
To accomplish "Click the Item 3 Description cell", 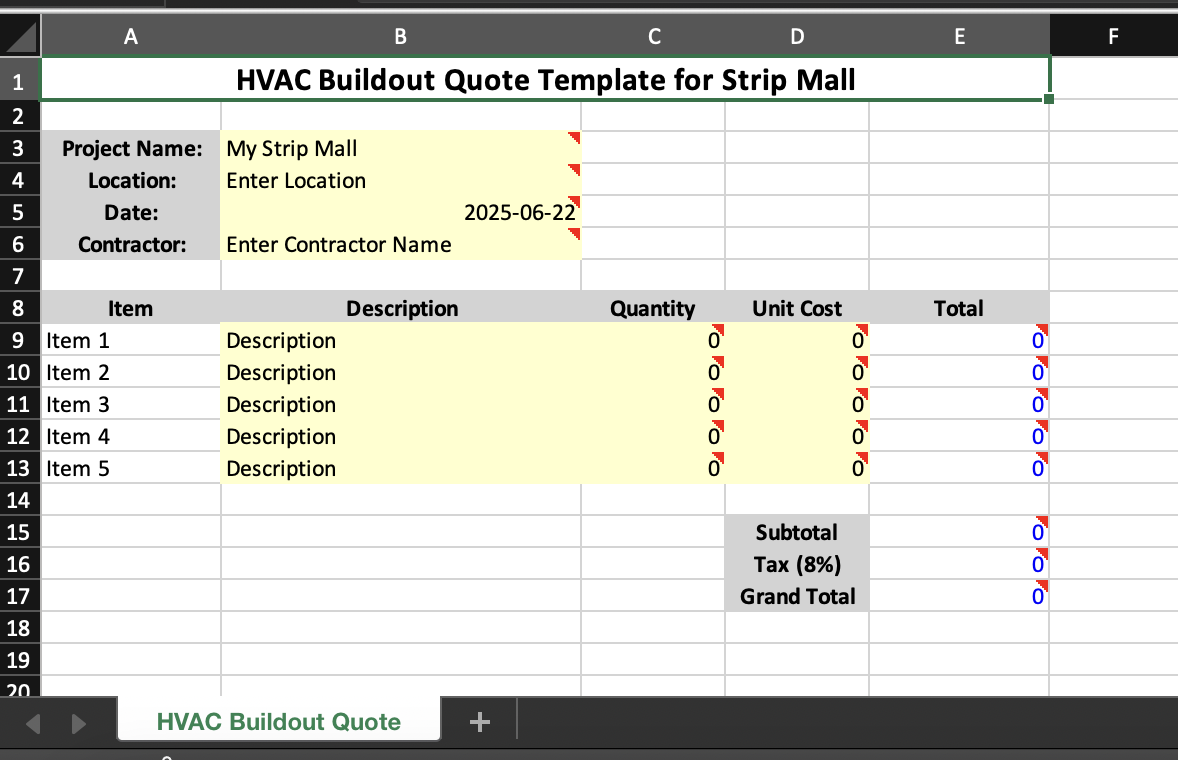I will point(400,404).
